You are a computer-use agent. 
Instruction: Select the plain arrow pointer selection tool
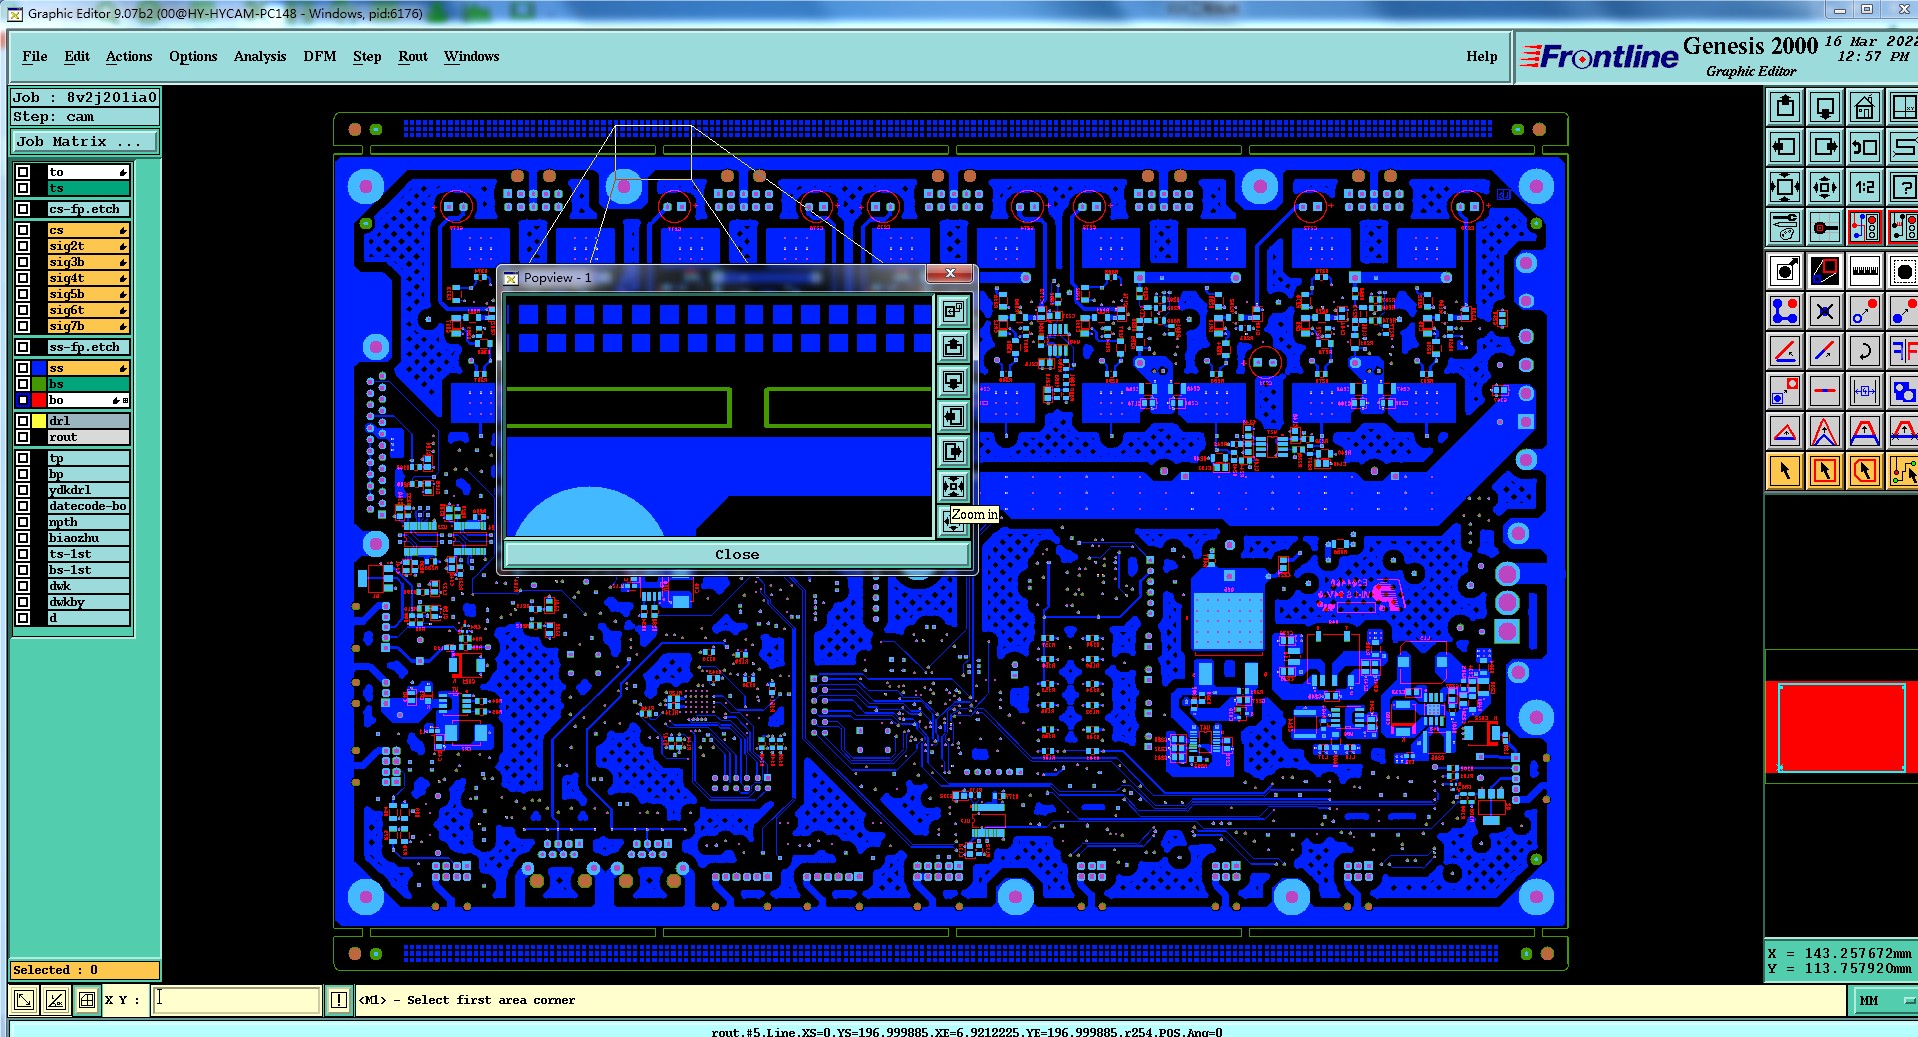pyautogui.click(x=1785, y=471)
